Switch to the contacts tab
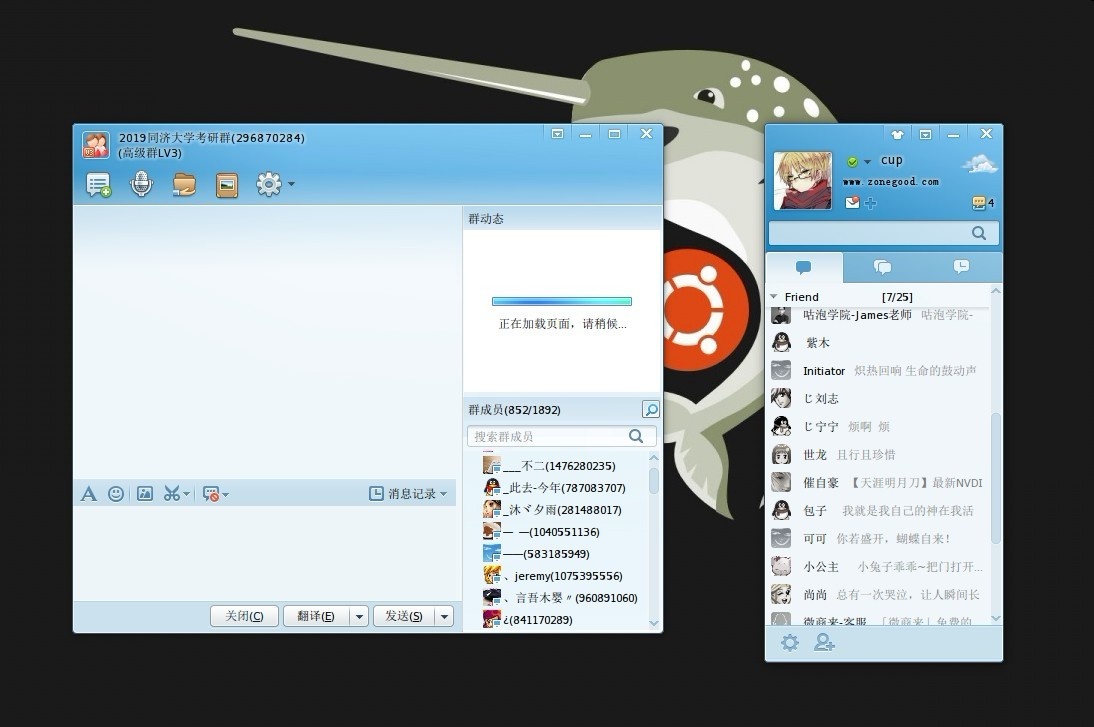Screen dimensions: 1094x727 coord(804,267)
